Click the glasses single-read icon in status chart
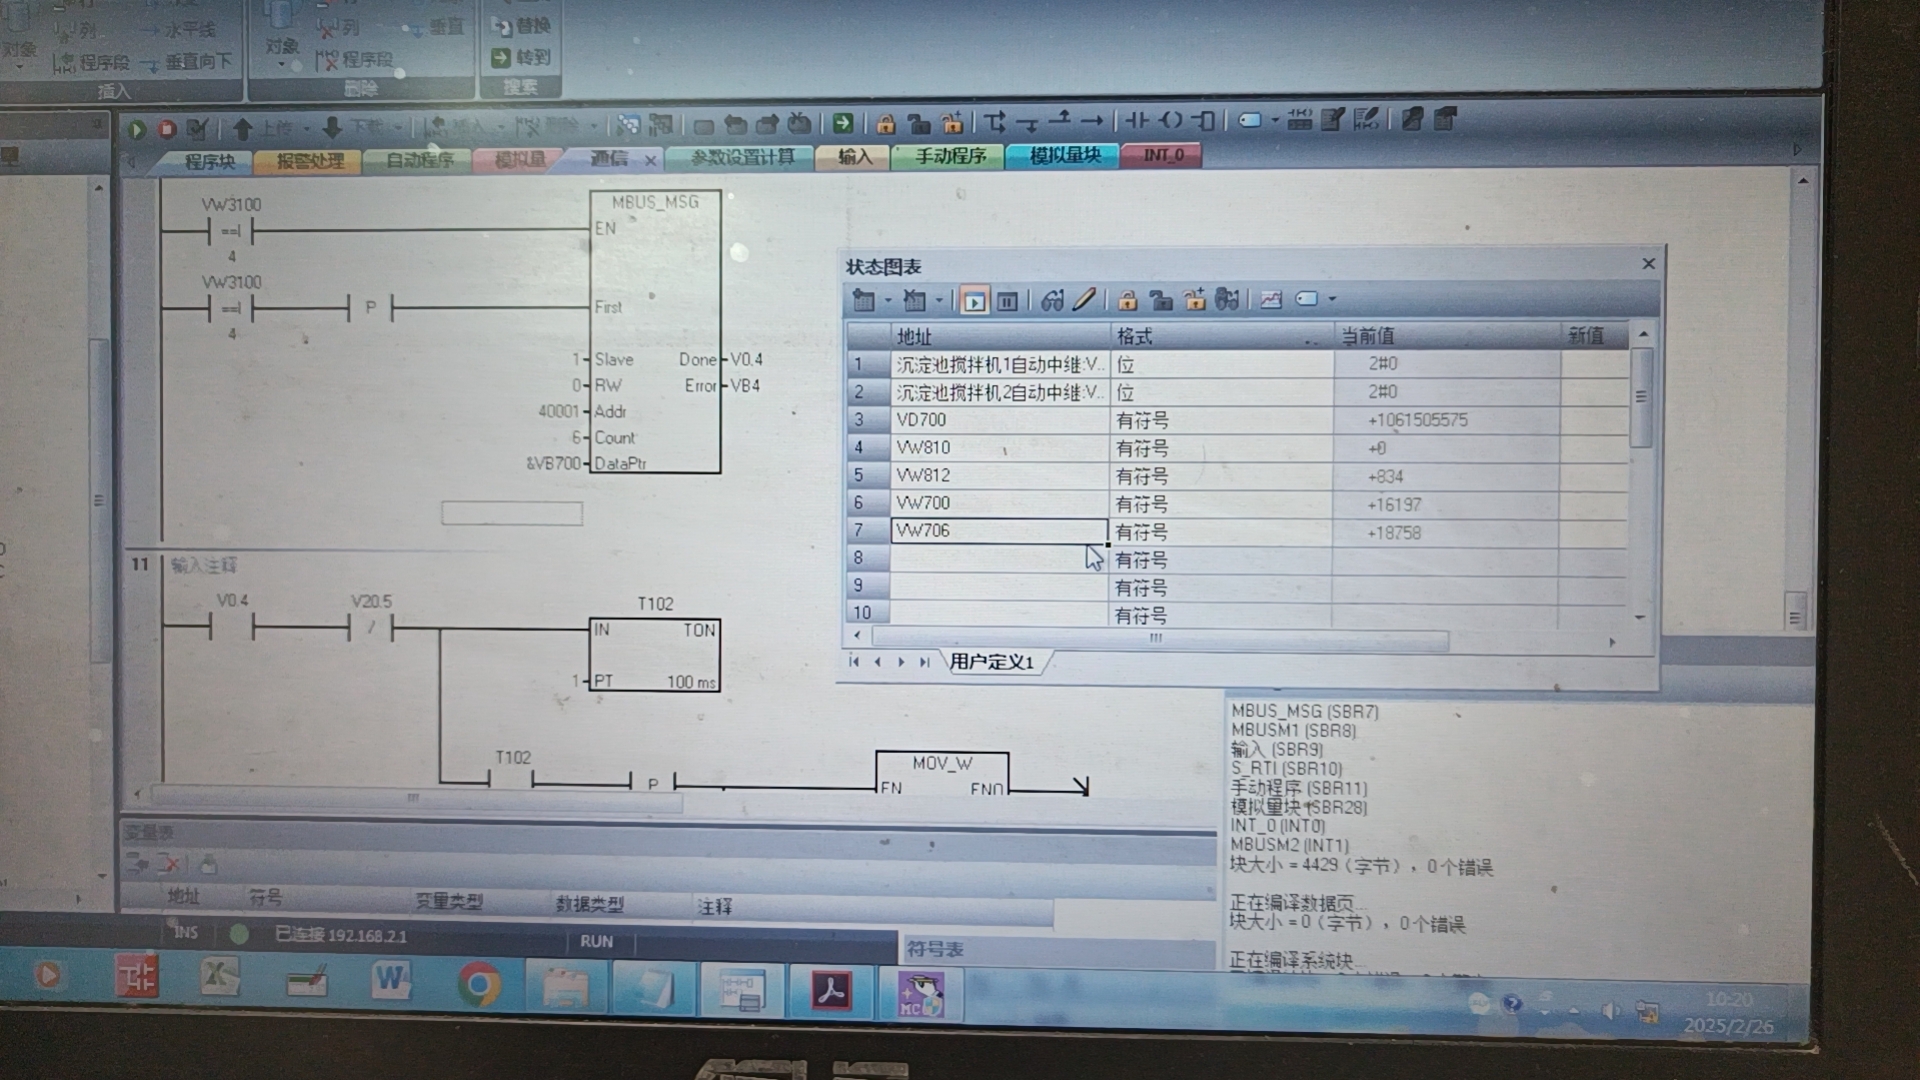The height and width of the screenshot is (1080, 1920). (x=1052, y=300)
